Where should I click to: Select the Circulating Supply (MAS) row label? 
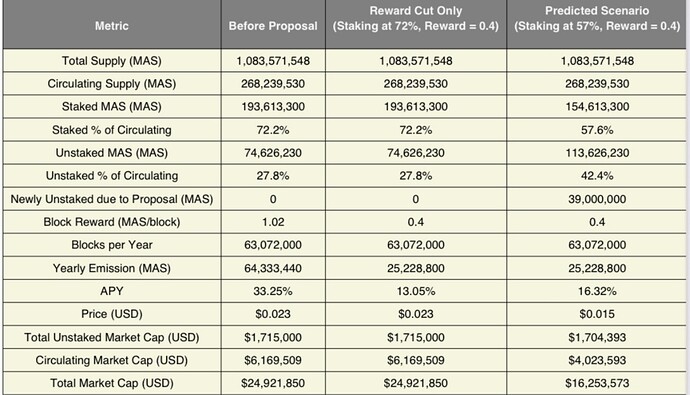click(112, 84)
